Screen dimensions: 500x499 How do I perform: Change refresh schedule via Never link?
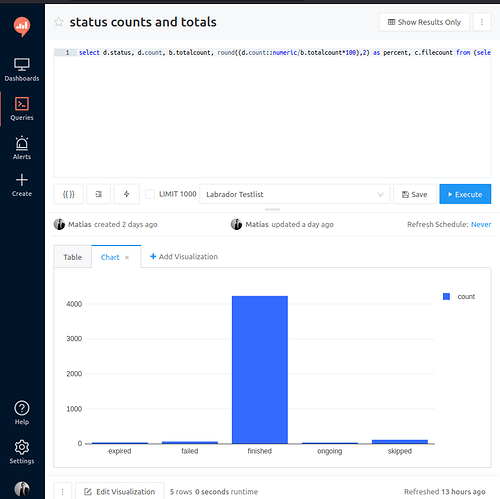click(x=481, y=224)
